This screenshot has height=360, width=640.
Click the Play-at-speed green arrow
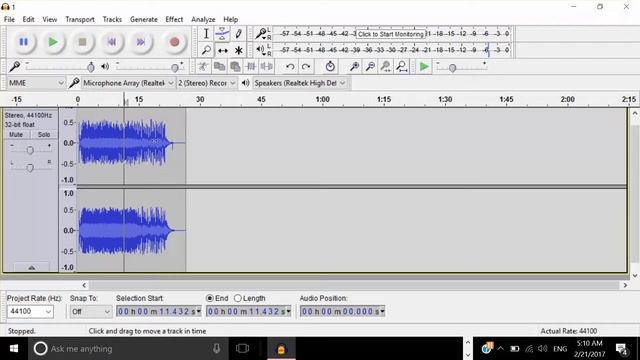pyautogui.click(x=424, y=66)
